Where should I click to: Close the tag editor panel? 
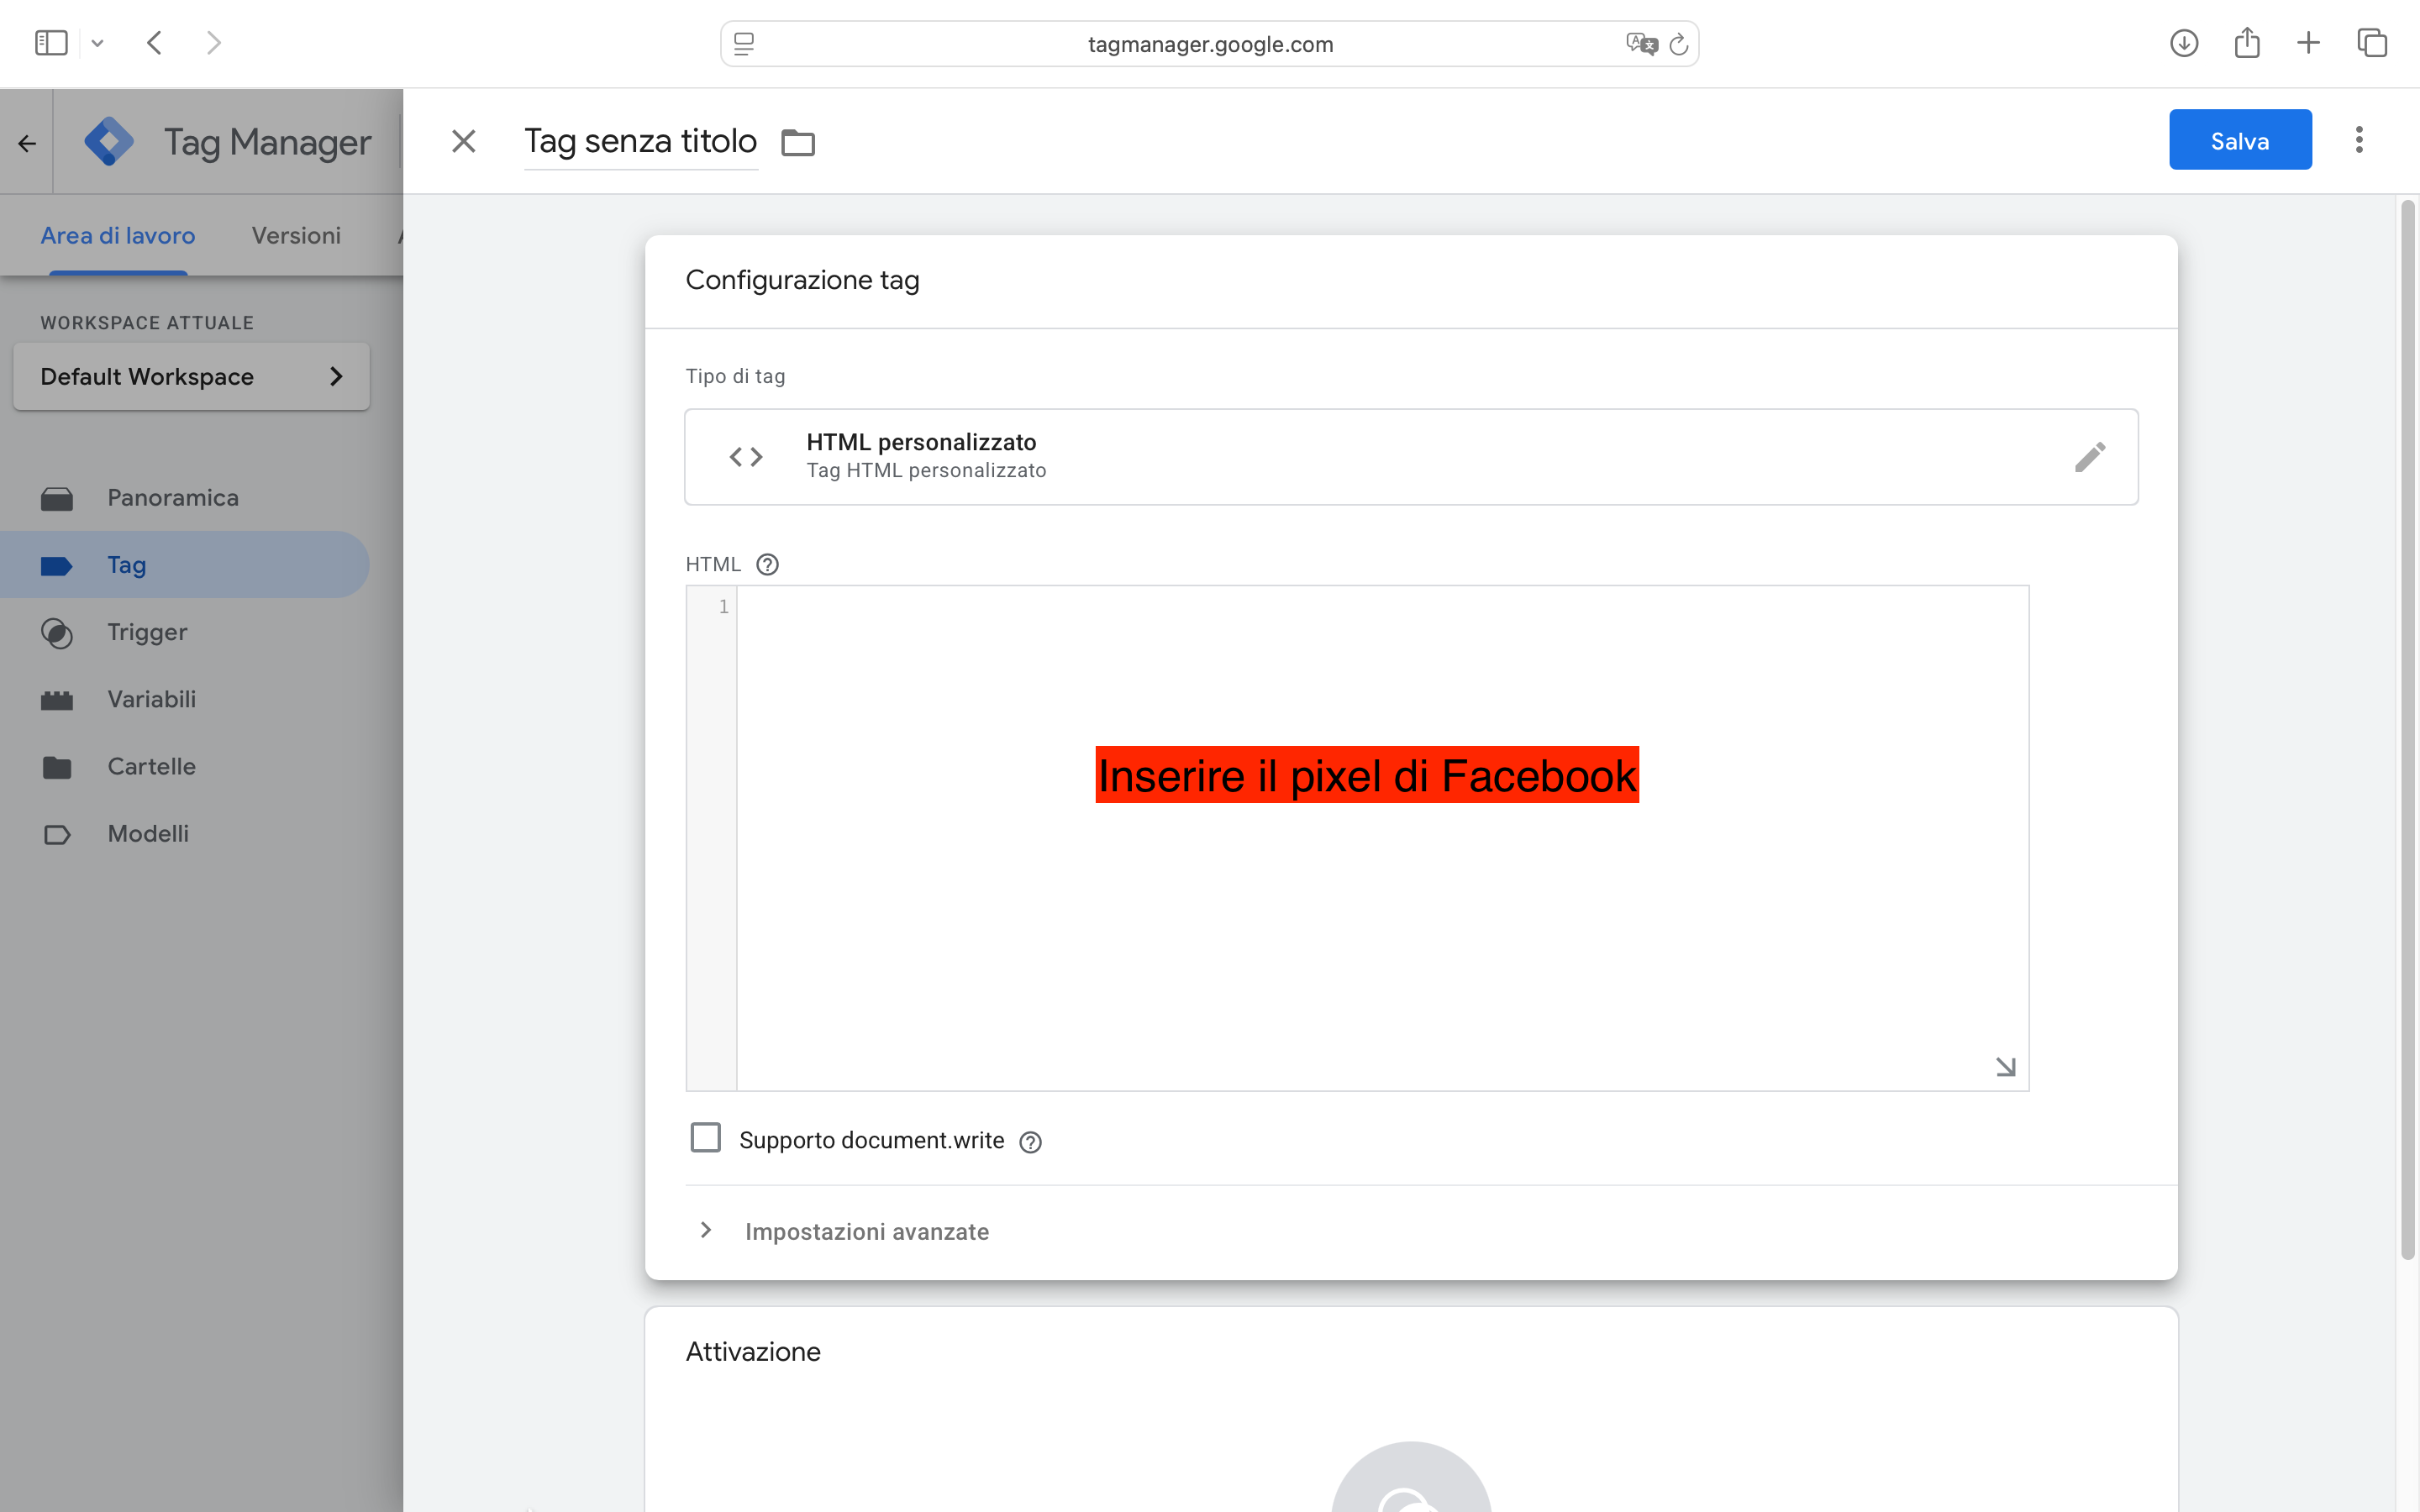click(463, 141)
